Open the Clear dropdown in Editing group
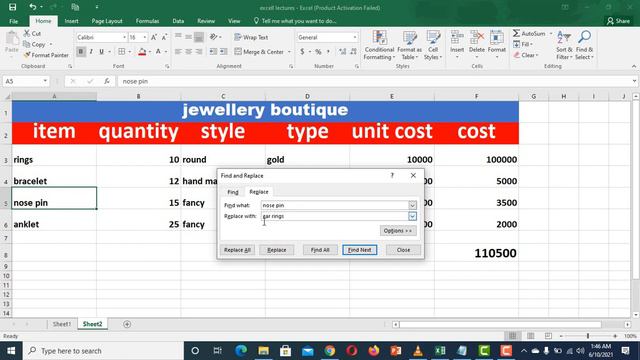640x360 pixels. click(526, 55)
